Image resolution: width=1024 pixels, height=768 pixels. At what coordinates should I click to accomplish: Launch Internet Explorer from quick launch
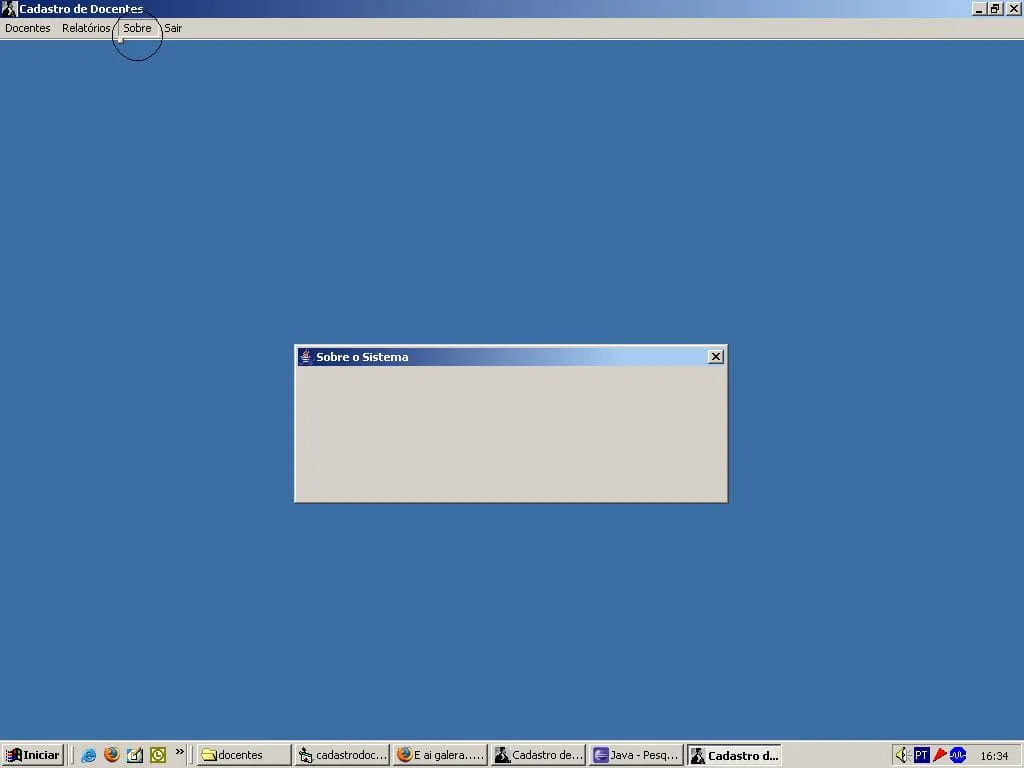89,755
